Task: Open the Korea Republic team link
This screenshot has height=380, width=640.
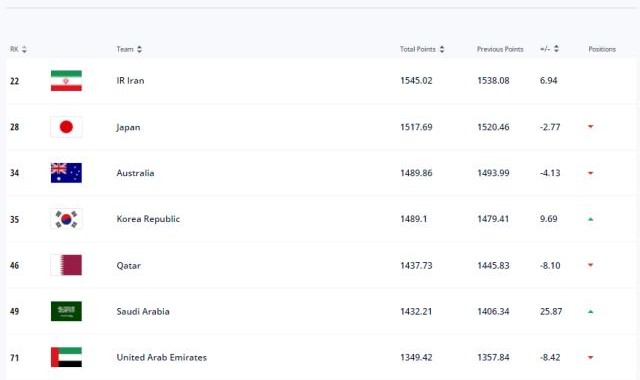Action: click(148, 219)
